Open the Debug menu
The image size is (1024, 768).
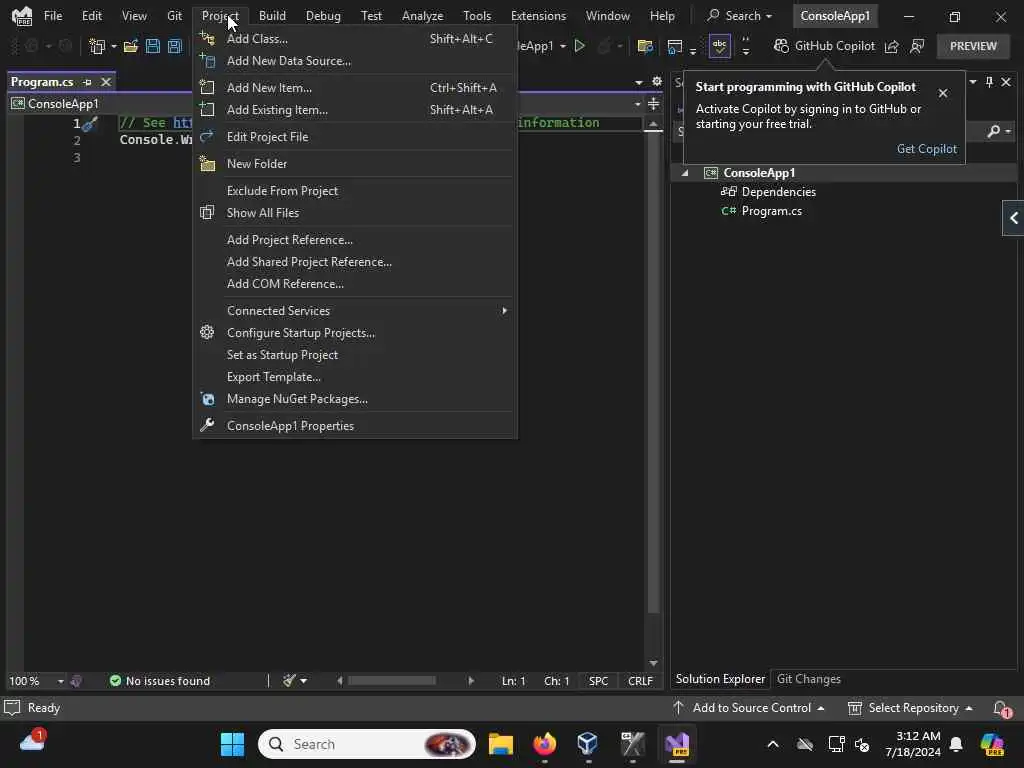pyautogui.click(x=323, y=16)
